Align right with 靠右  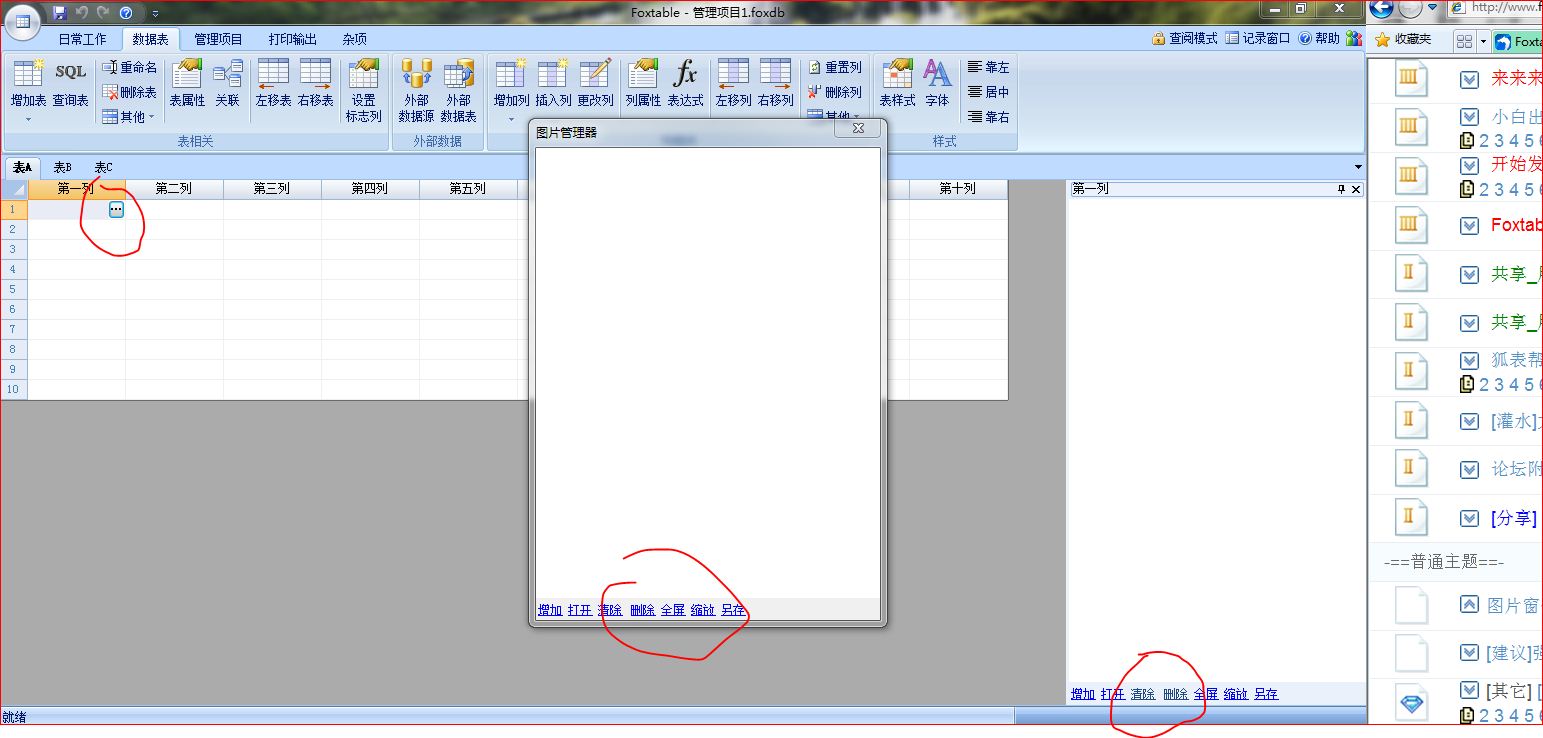989,117
